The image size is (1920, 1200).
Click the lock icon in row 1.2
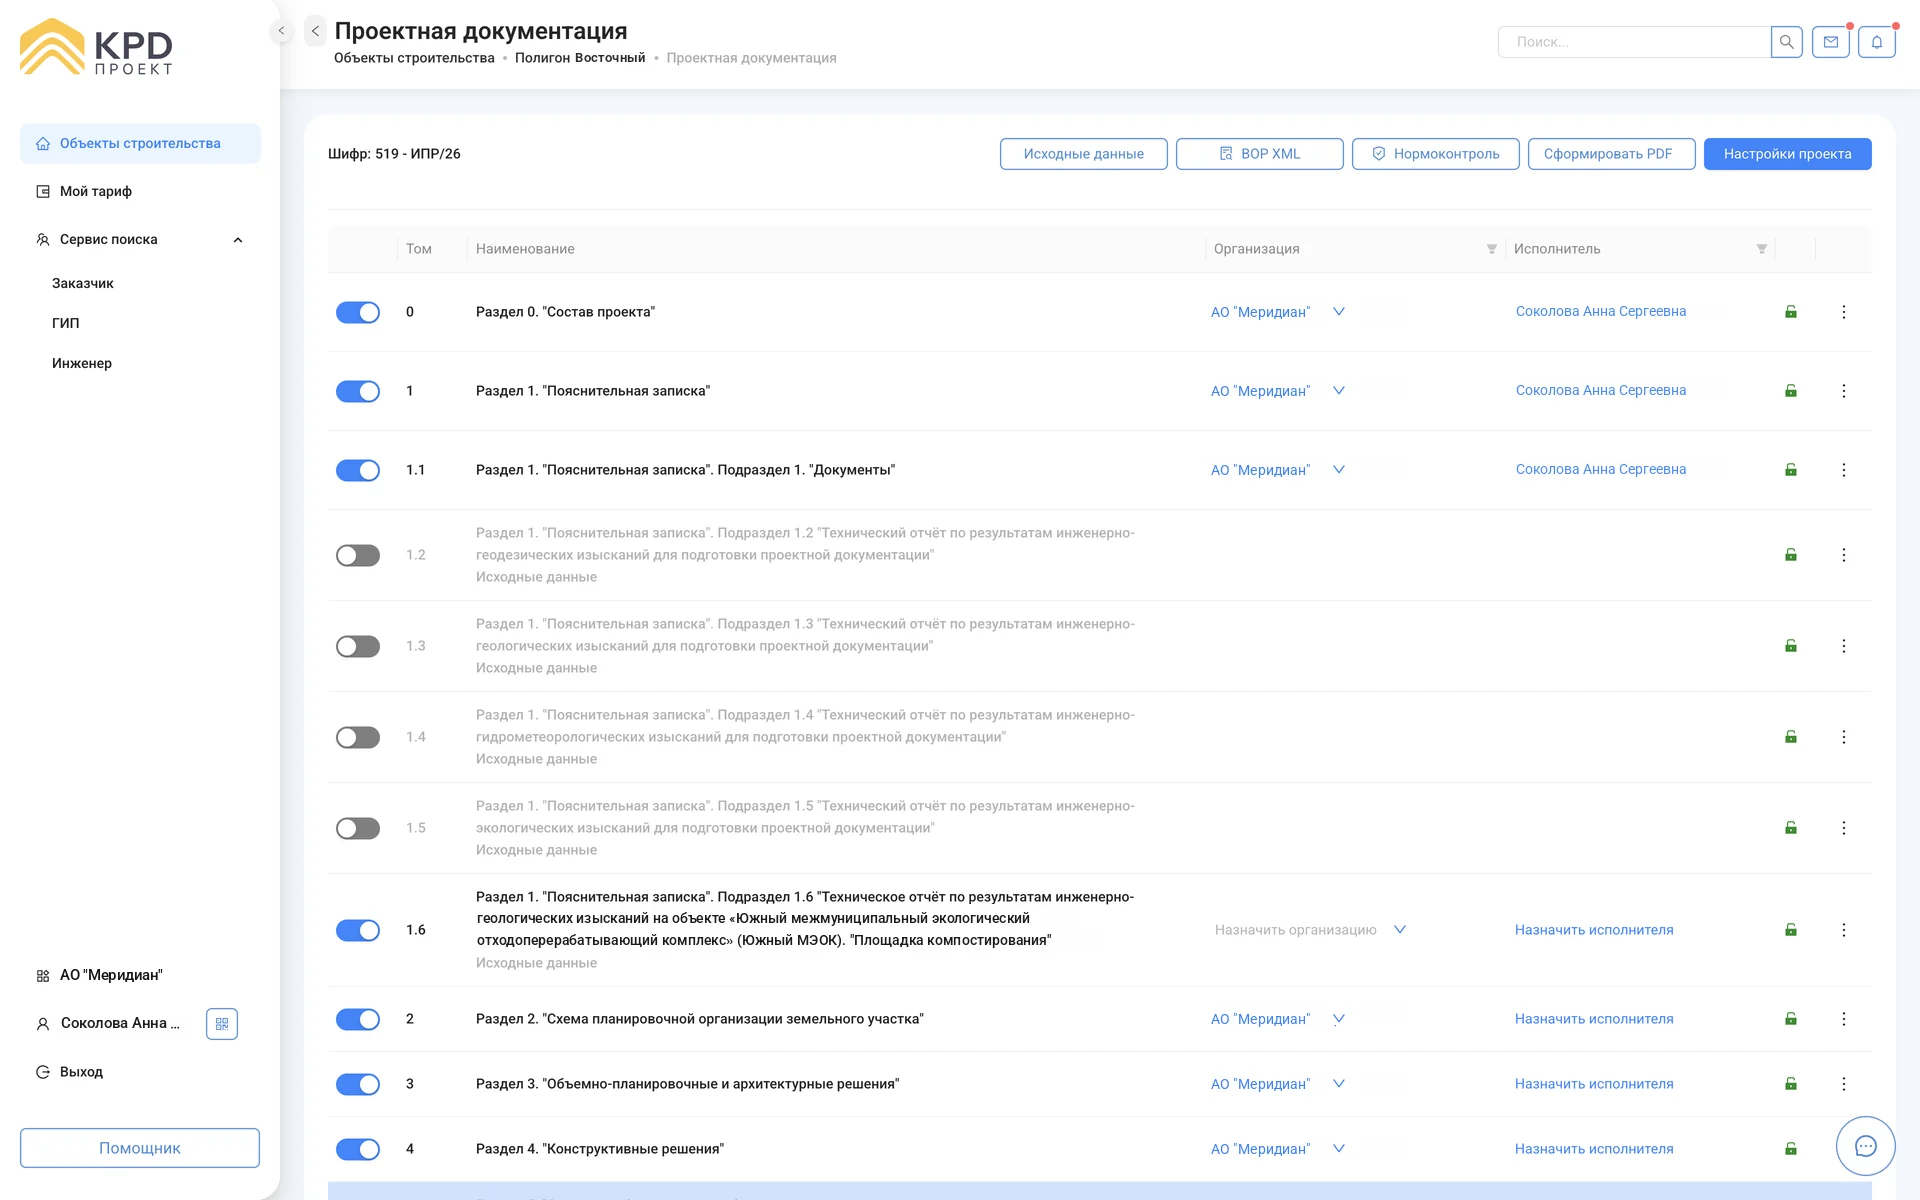[1791, 555]
